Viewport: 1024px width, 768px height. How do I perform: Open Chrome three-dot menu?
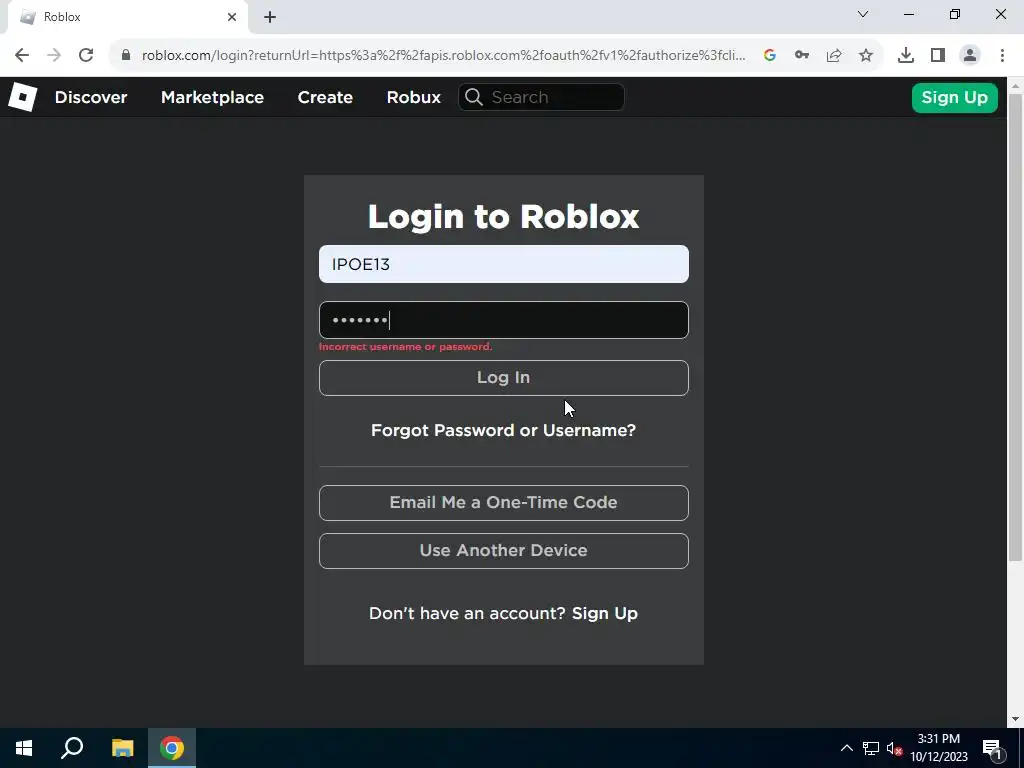coord(1002,56)
